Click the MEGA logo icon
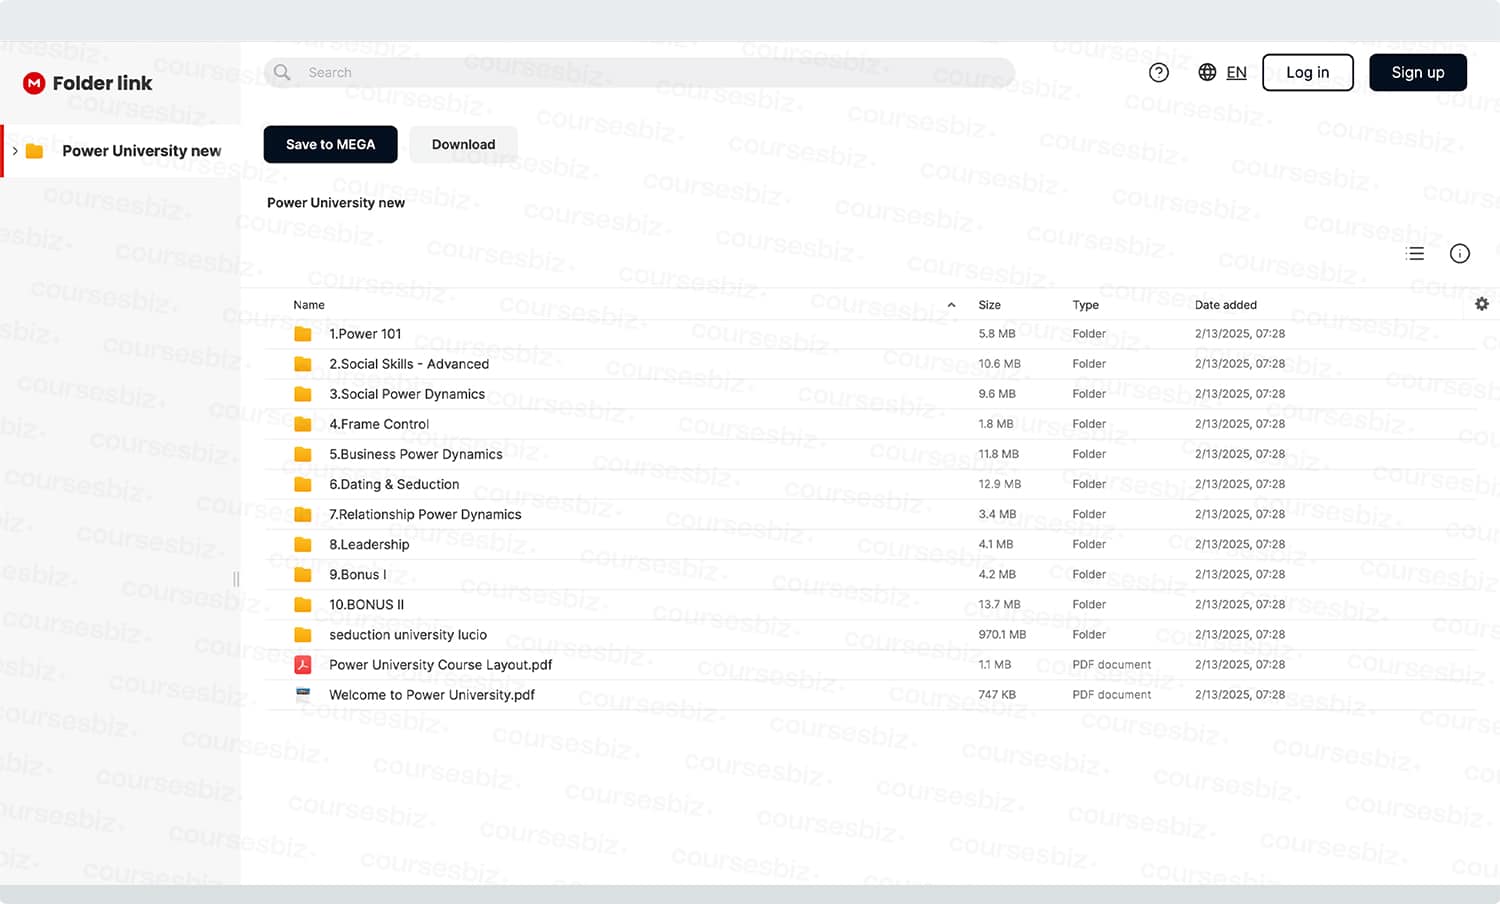 point(34,83)
